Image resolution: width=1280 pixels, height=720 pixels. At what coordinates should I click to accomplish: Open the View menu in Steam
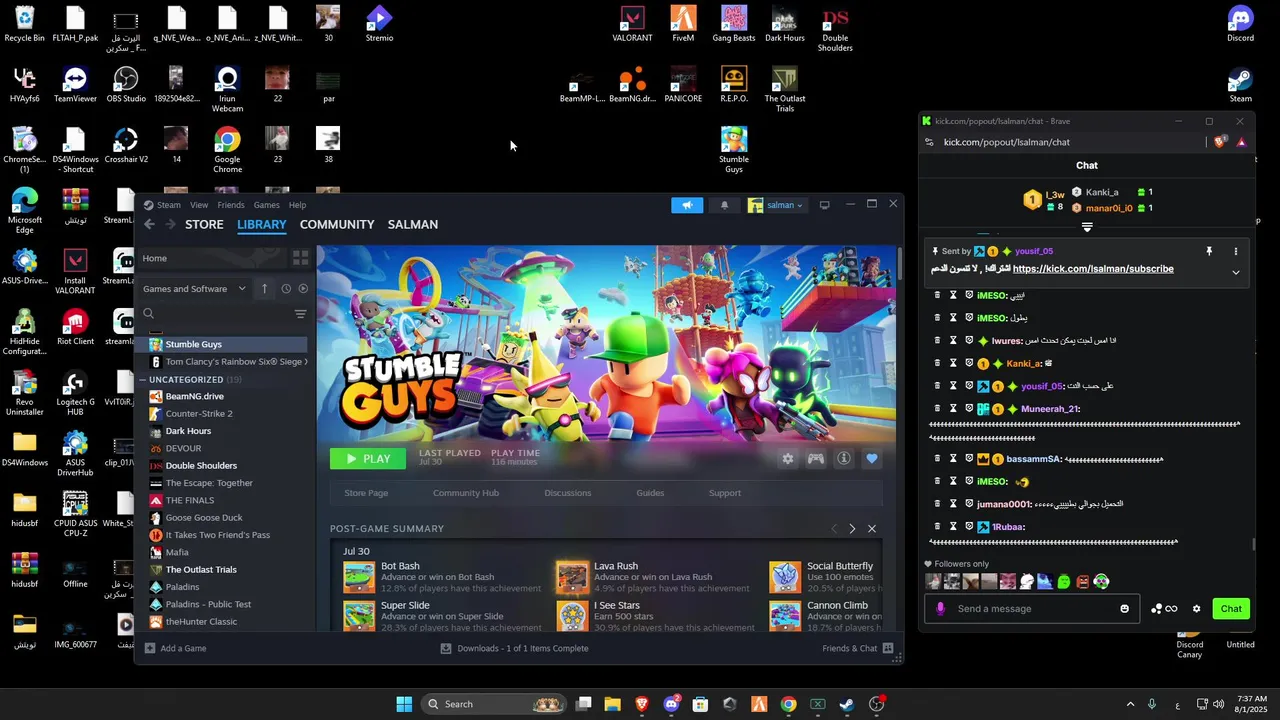pyautogui.click(x=199, y=205)
